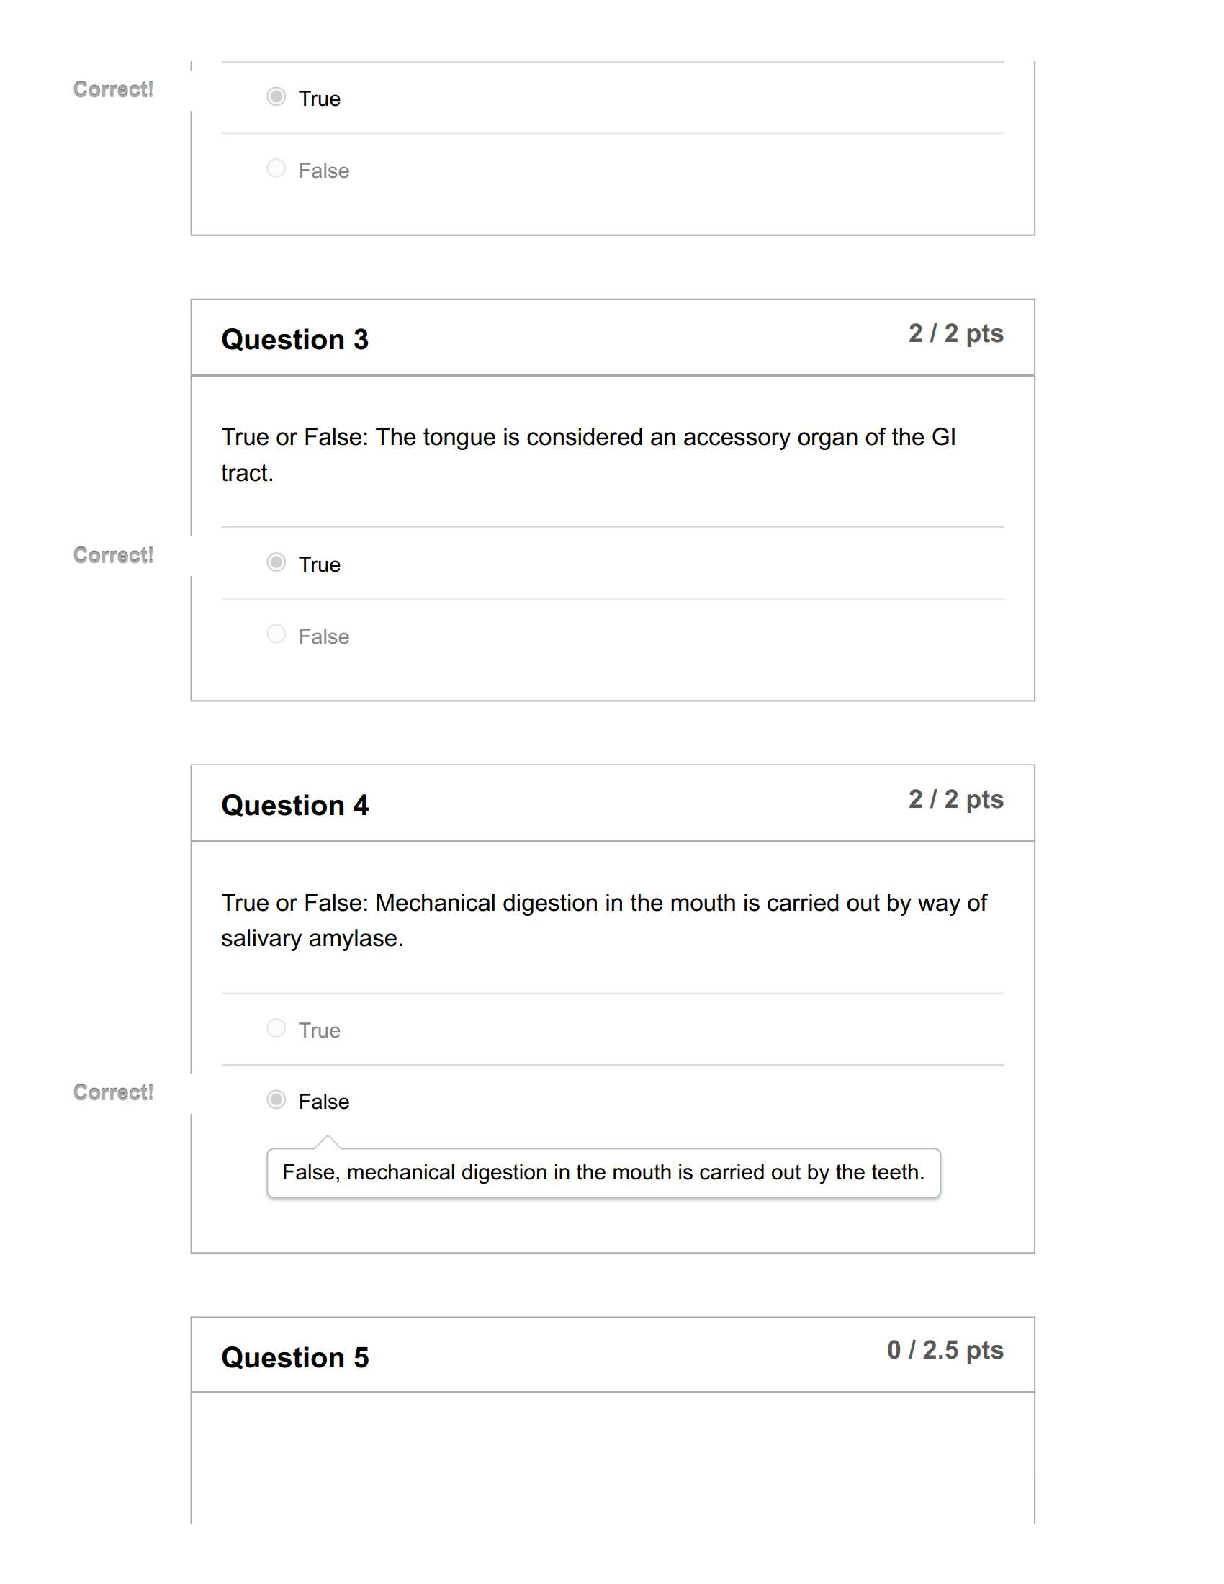Image resolution: width=1224 pixels, height=1584 pixels.
Task: Click the Question 3 score '2 / 2 pts'
Action: 955,334
